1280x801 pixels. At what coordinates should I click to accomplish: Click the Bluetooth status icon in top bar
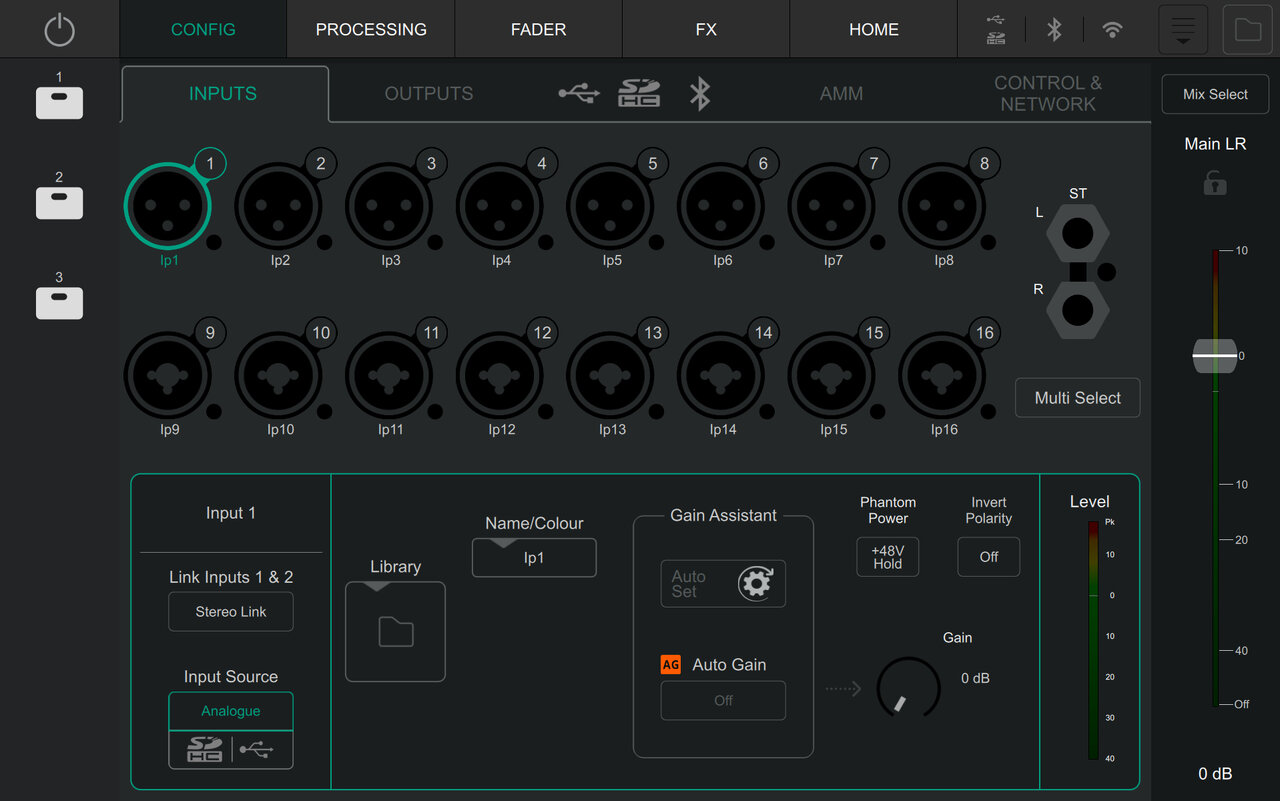[1054, 29]
